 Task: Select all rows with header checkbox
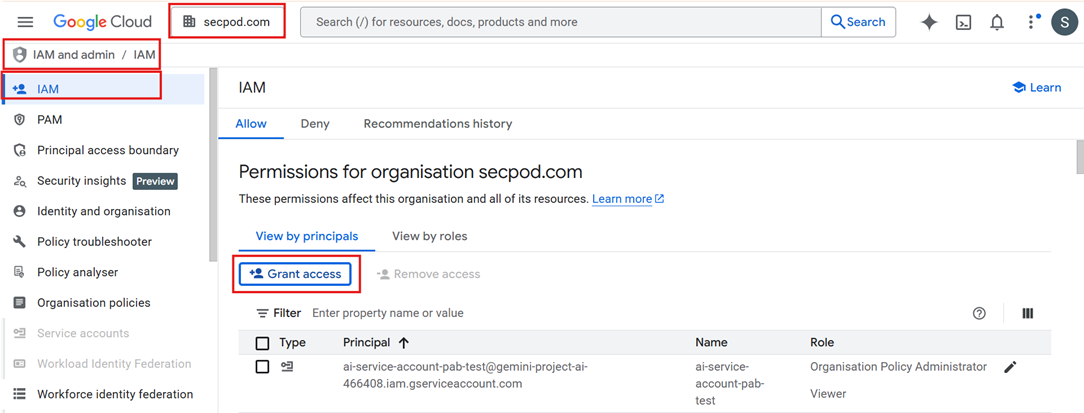tap(262, 343)
